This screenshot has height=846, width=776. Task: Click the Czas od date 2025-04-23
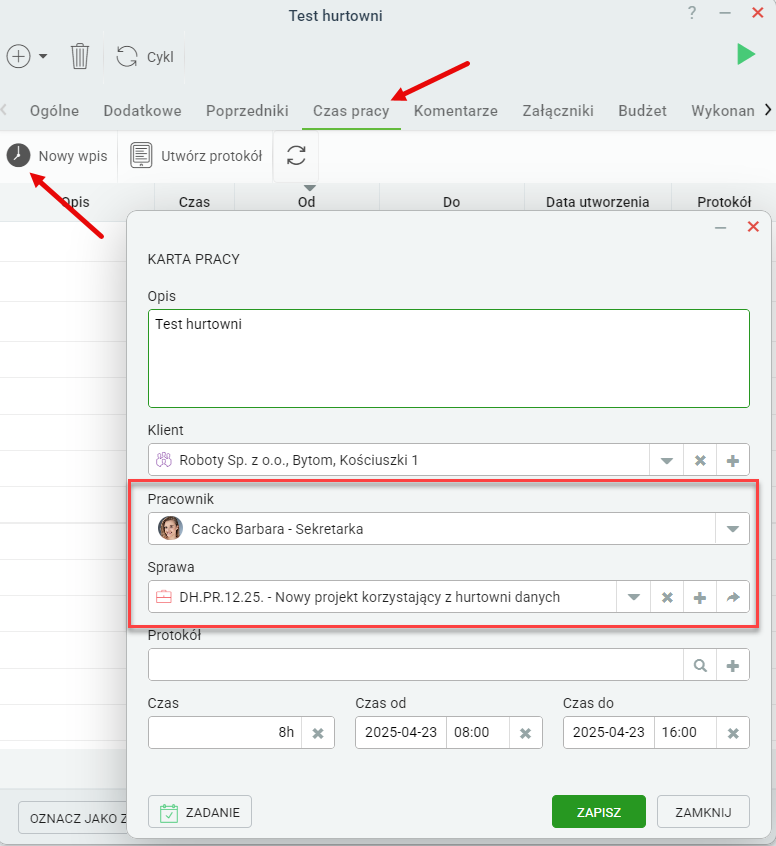401,732
